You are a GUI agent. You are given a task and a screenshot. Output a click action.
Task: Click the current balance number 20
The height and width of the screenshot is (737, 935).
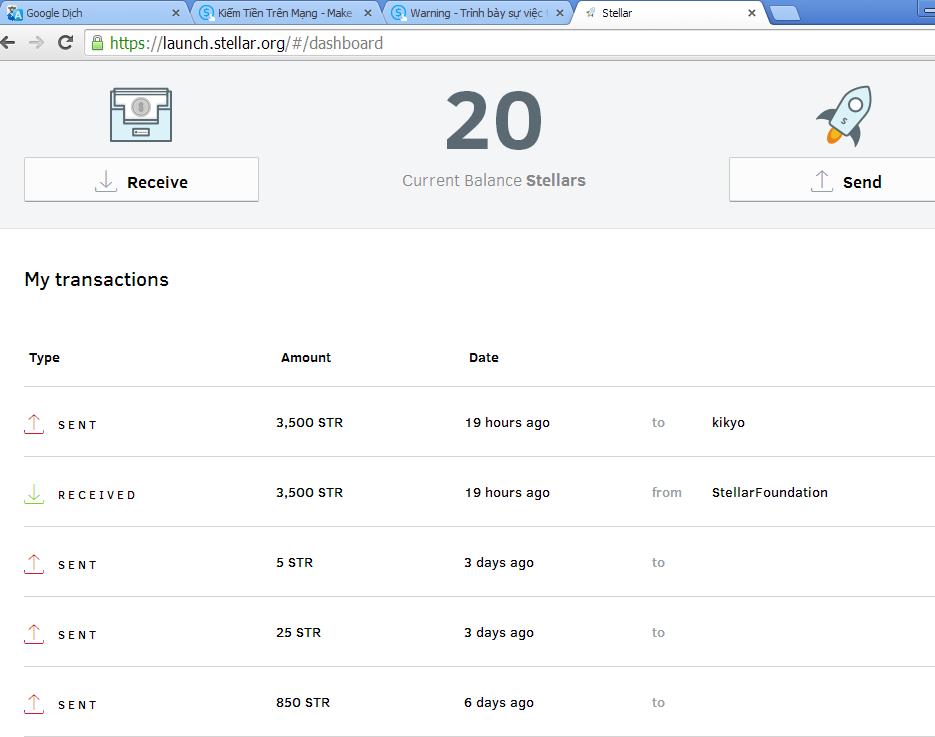494,121
